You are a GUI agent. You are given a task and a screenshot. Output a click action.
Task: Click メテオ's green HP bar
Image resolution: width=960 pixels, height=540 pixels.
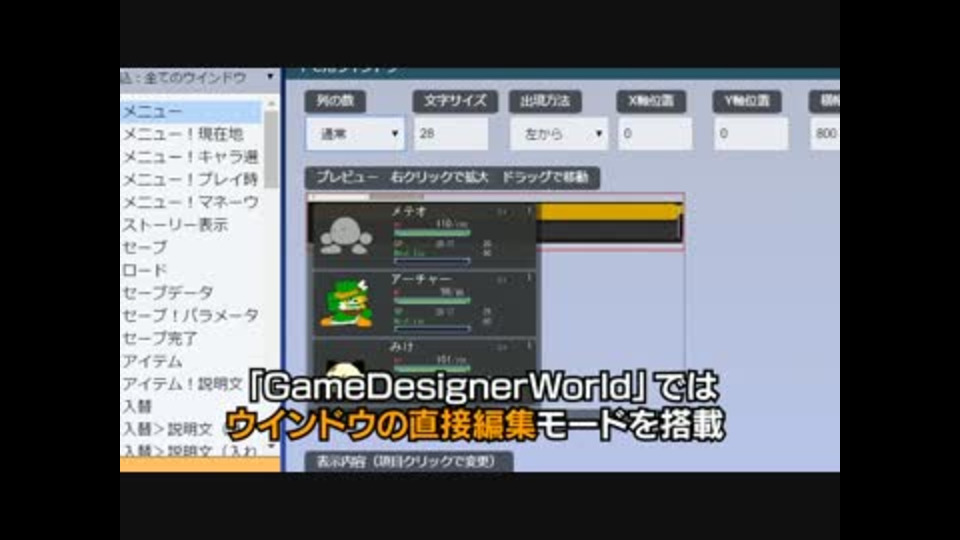(x=432, y=233)
